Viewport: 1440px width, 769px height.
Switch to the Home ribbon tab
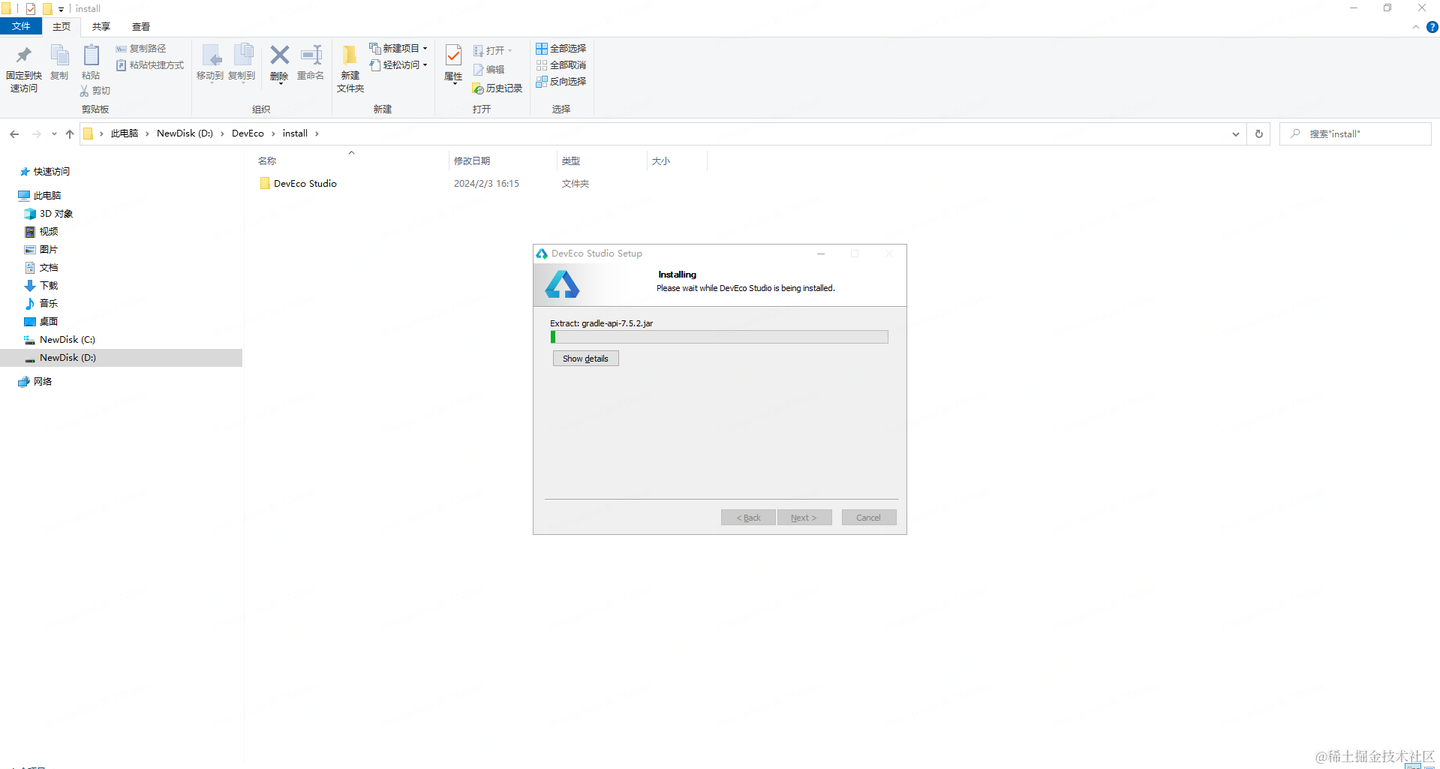click(x=62, y=26)
